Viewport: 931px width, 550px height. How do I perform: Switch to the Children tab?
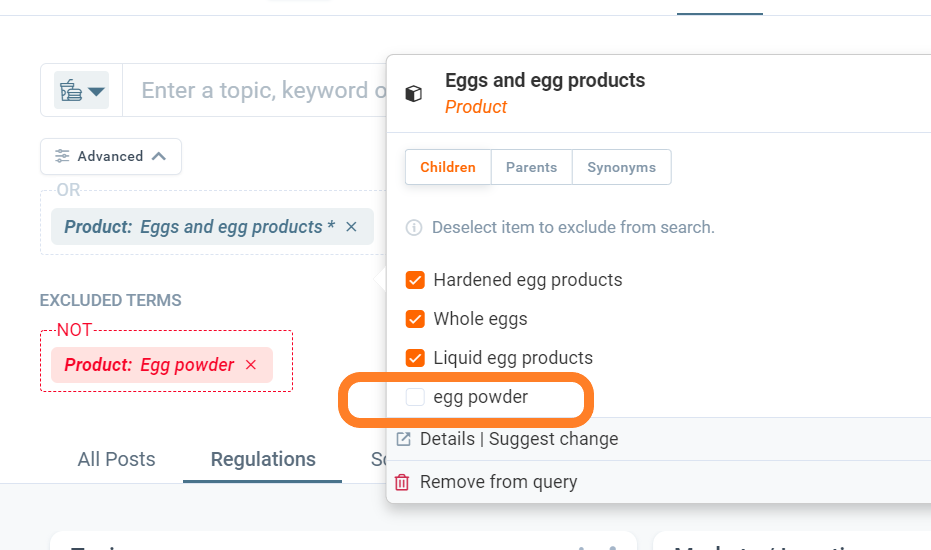(448, 167)
